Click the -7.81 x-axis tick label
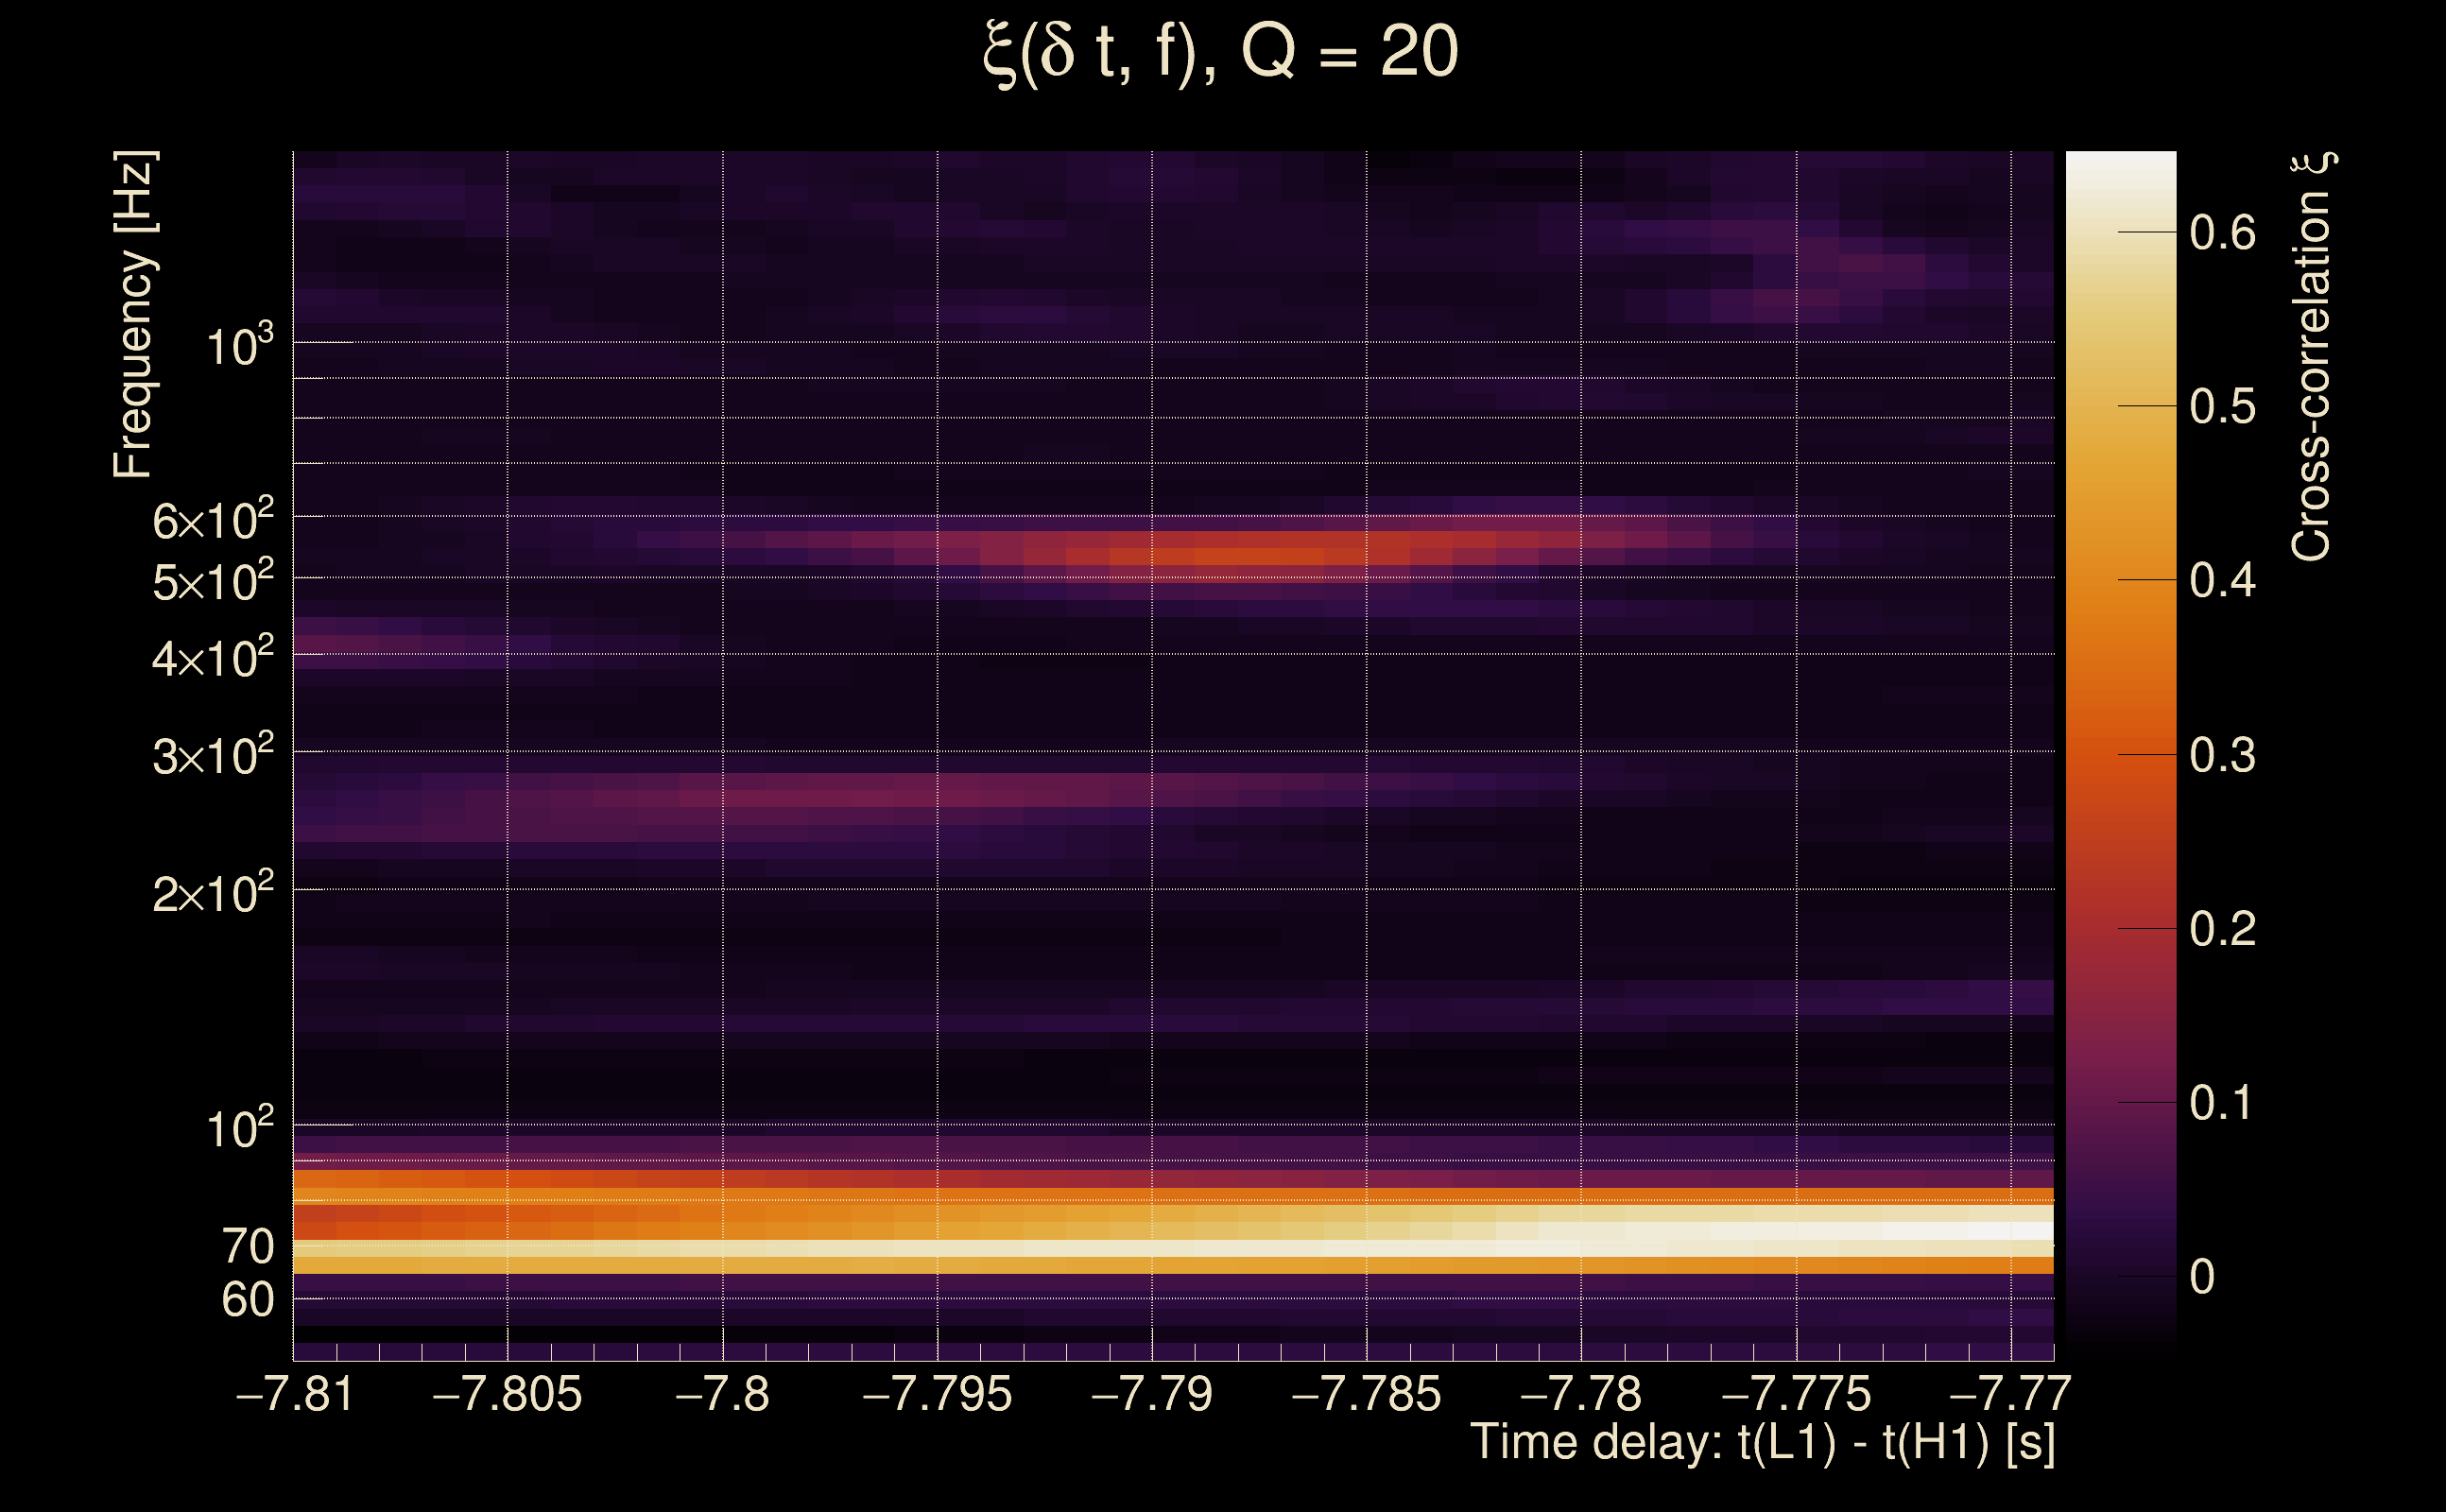The image size is (2446, 1512). pyautogui.click(x=295, y=1394)
